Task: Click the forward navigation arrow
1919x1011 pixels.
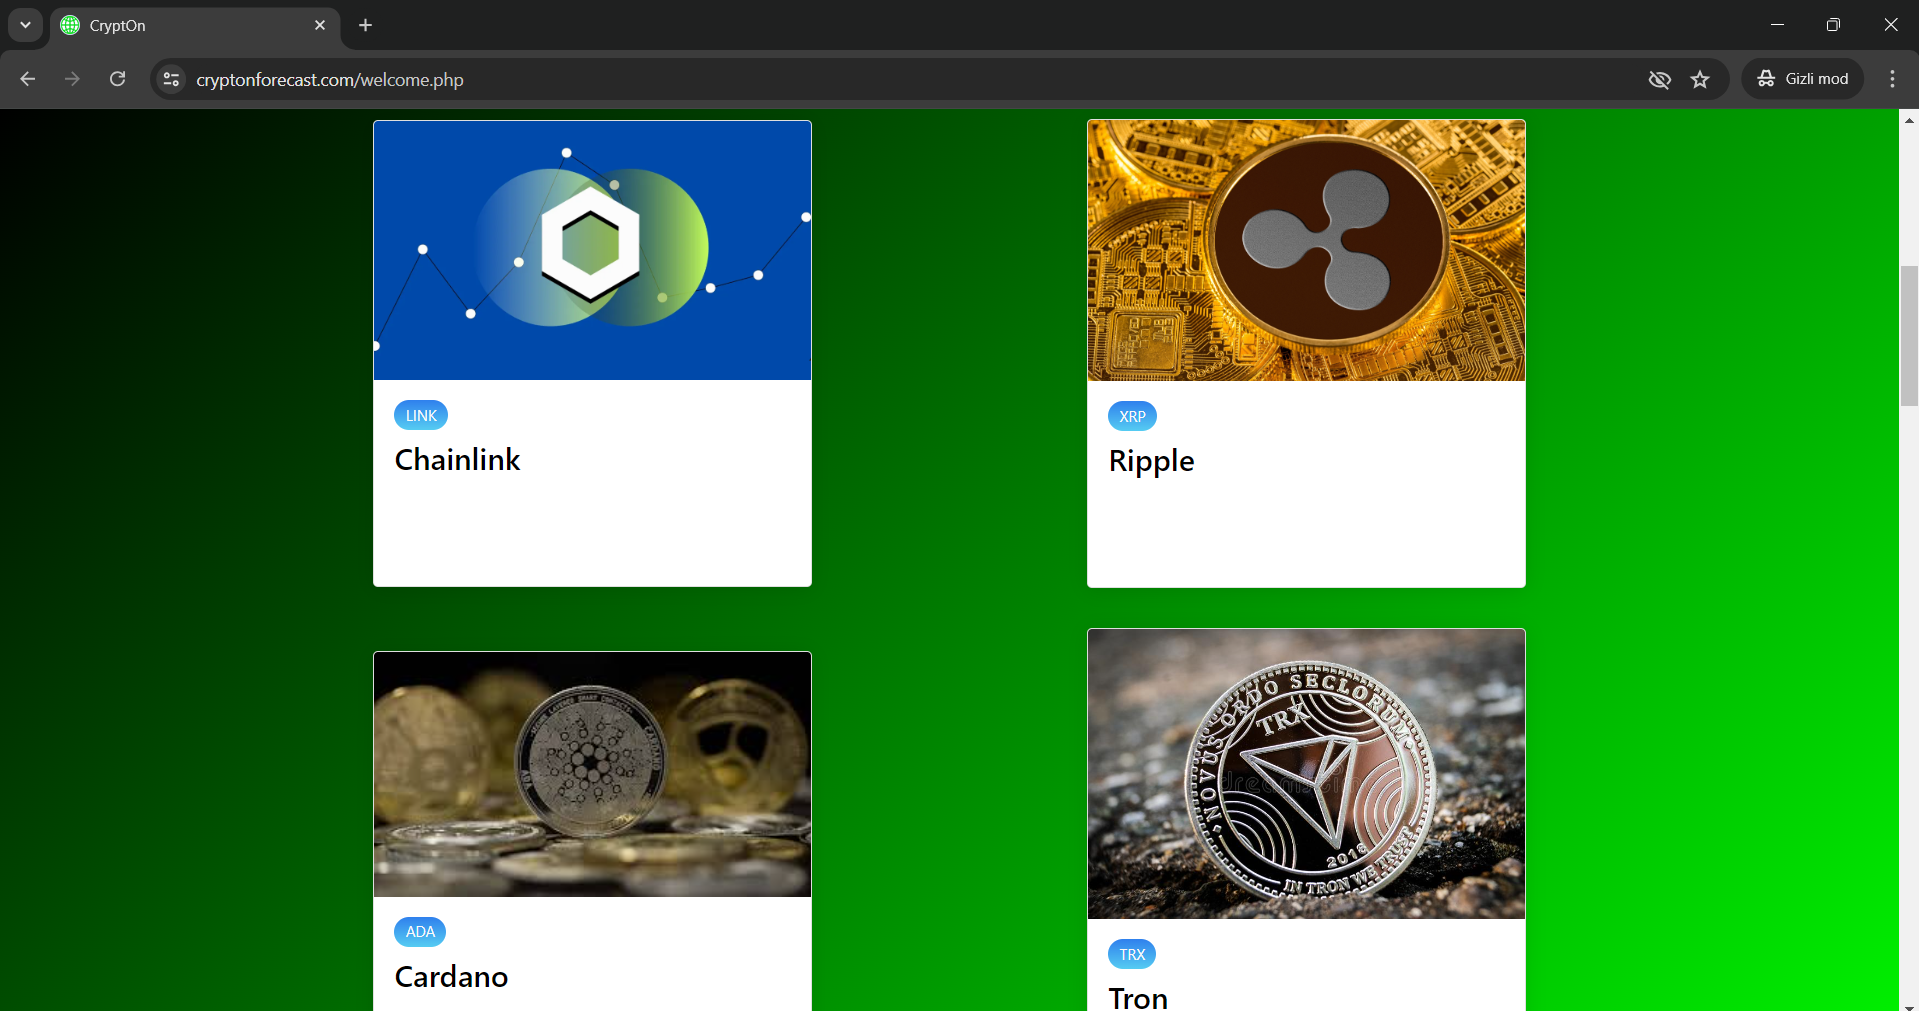Action: pyautogui.click(x=72, y=79)
